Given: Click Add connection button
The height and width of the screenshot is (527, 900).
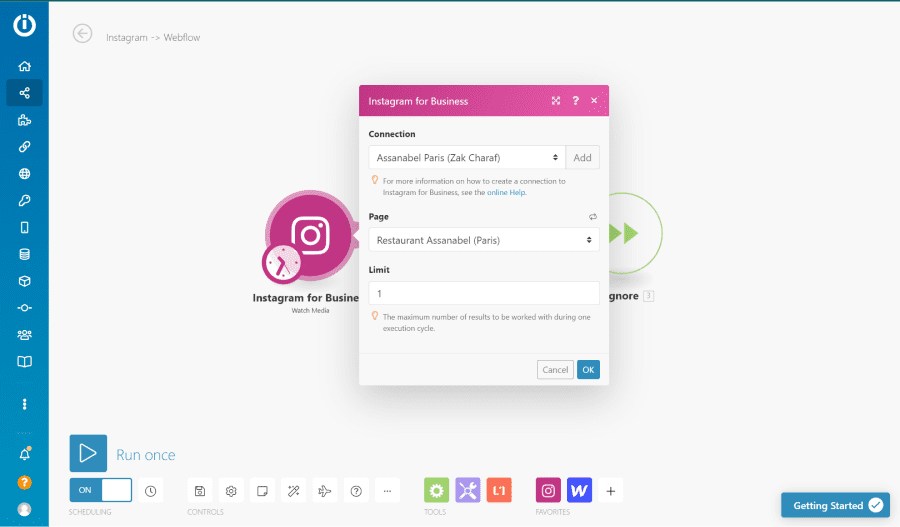Looking at the screenshot, I should tap(582, 157).
